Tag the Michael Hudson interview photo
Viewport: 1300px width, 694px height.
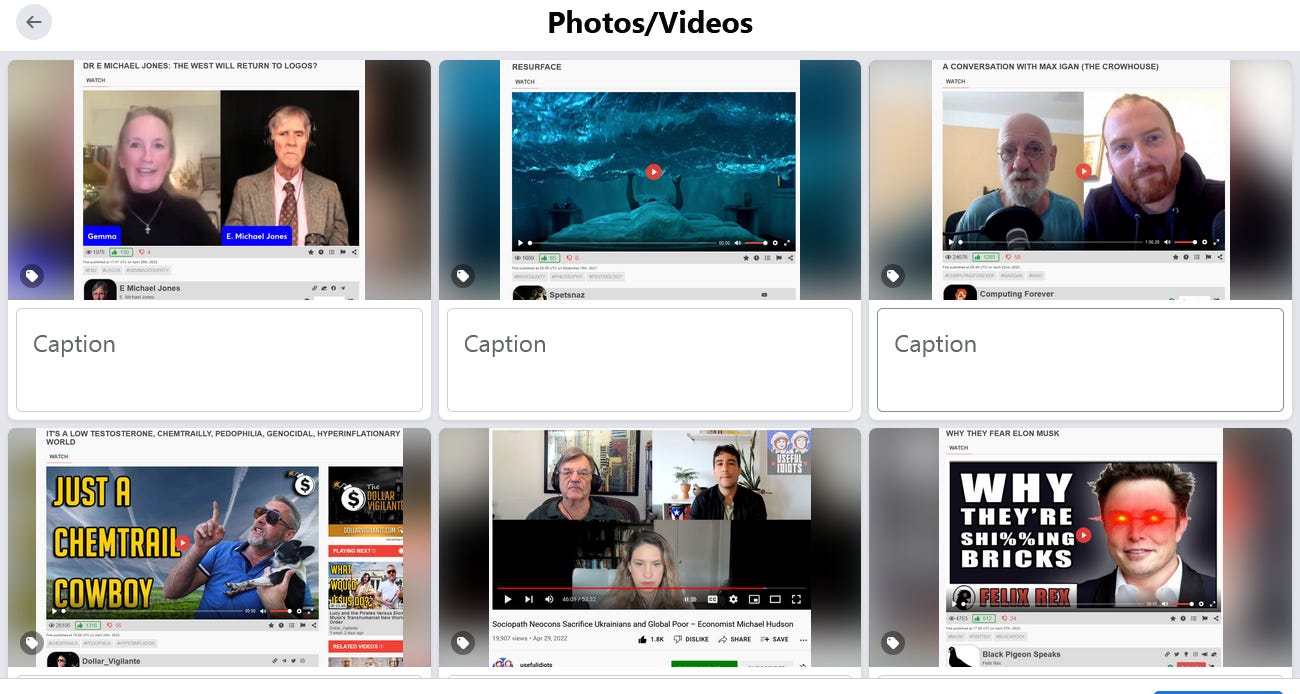point(462,643)
